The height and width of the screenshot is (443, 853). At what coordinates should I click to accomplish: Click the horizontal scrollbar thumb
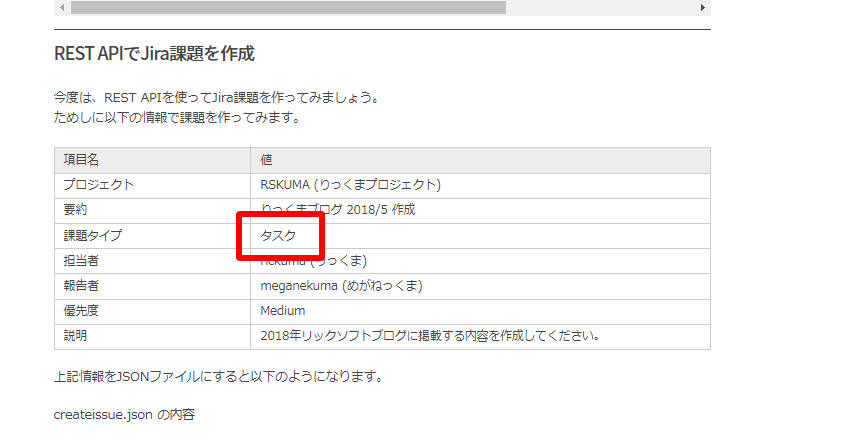[x=288, y=8]
